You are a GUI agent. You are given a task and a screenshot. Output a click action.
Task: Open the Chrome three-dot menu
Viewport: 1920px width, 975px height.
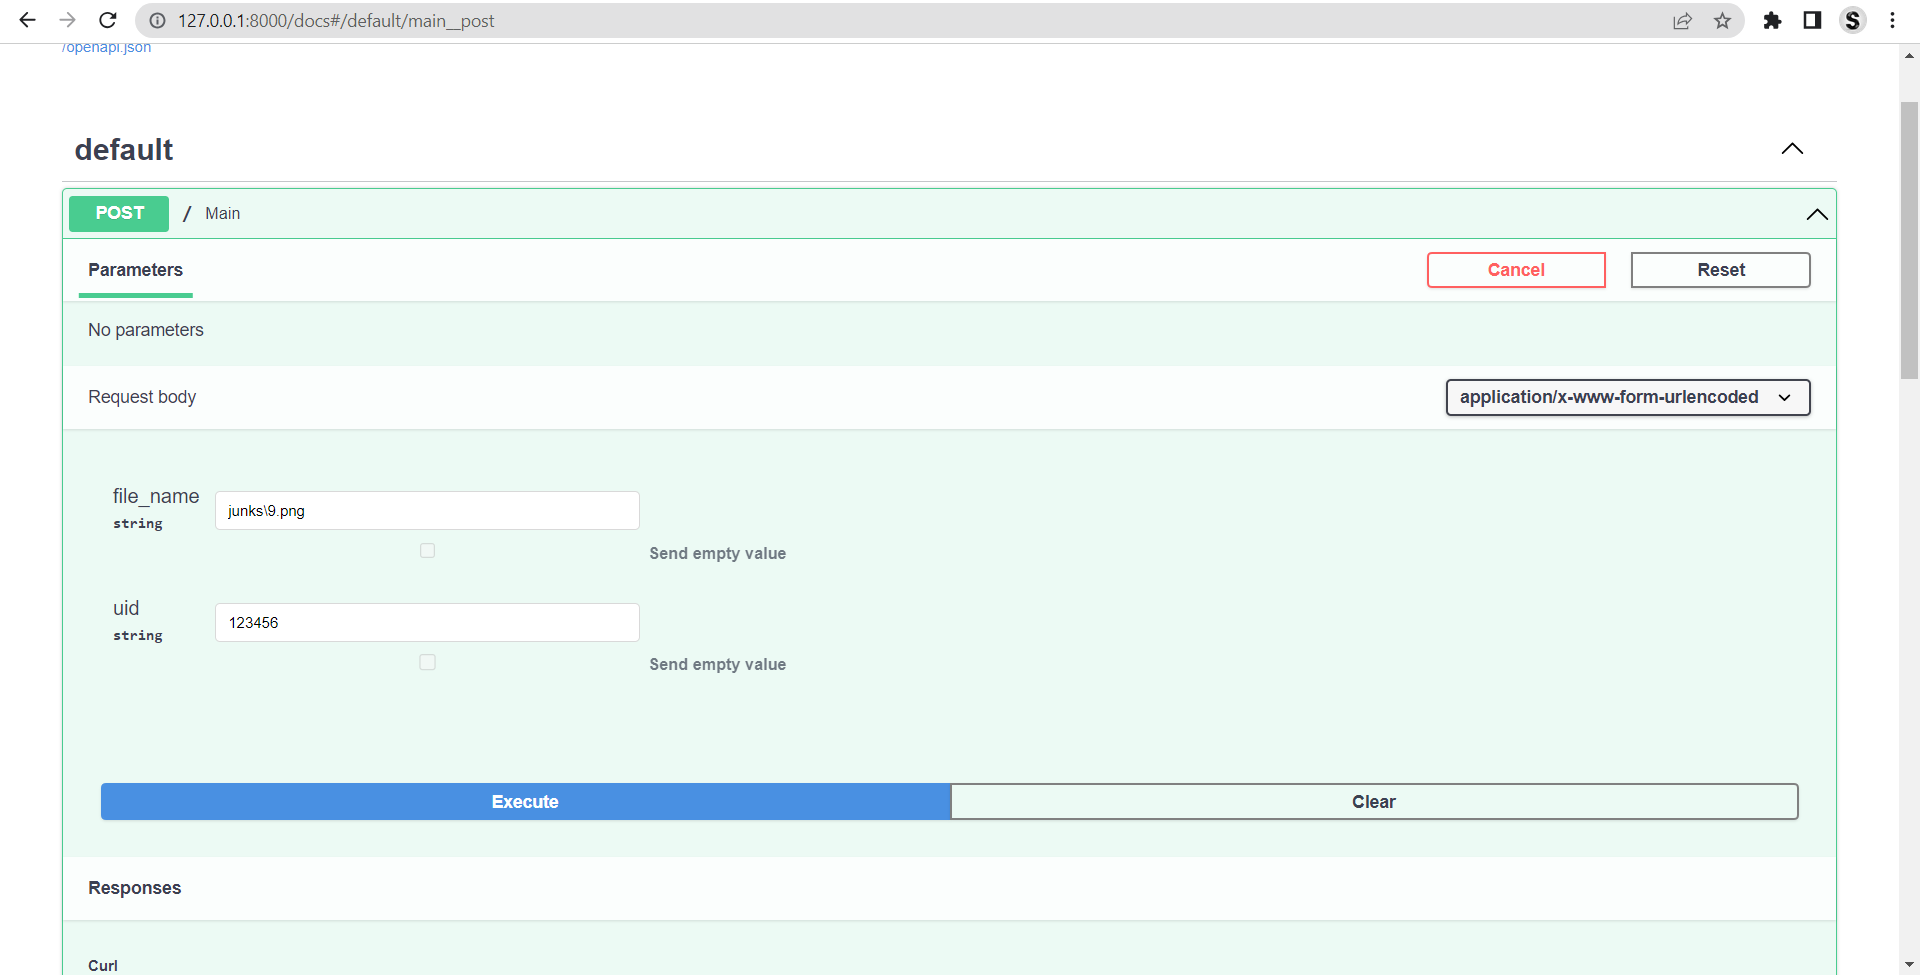1892,20
